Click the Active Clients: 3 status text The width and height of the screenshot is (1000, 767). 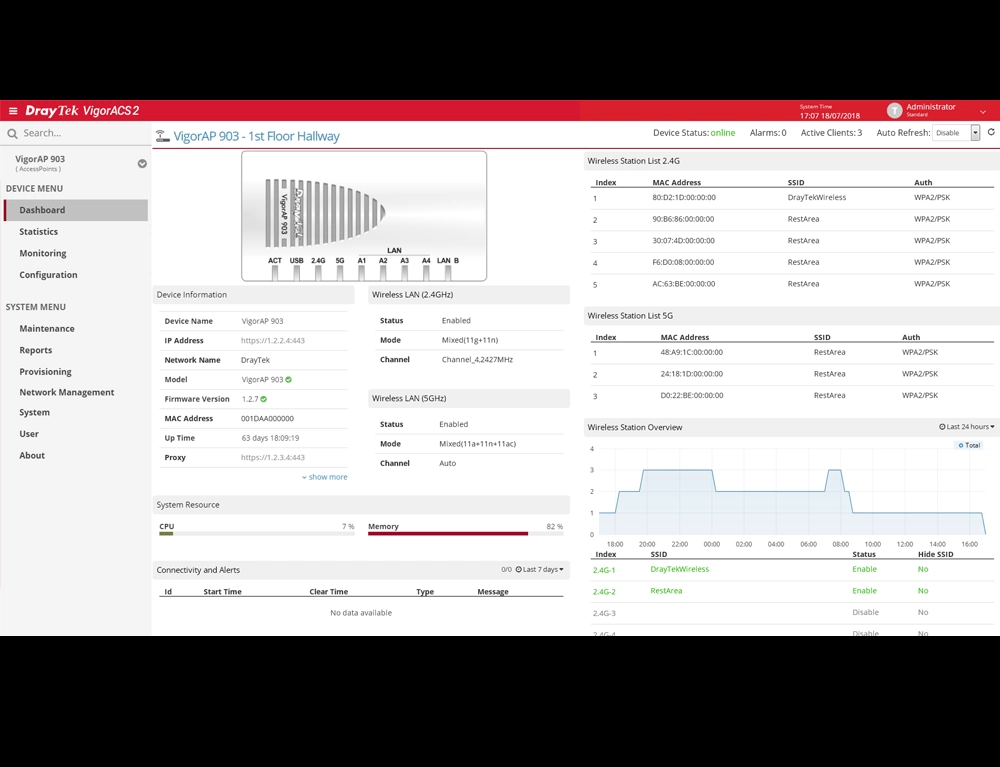point(831,133)
